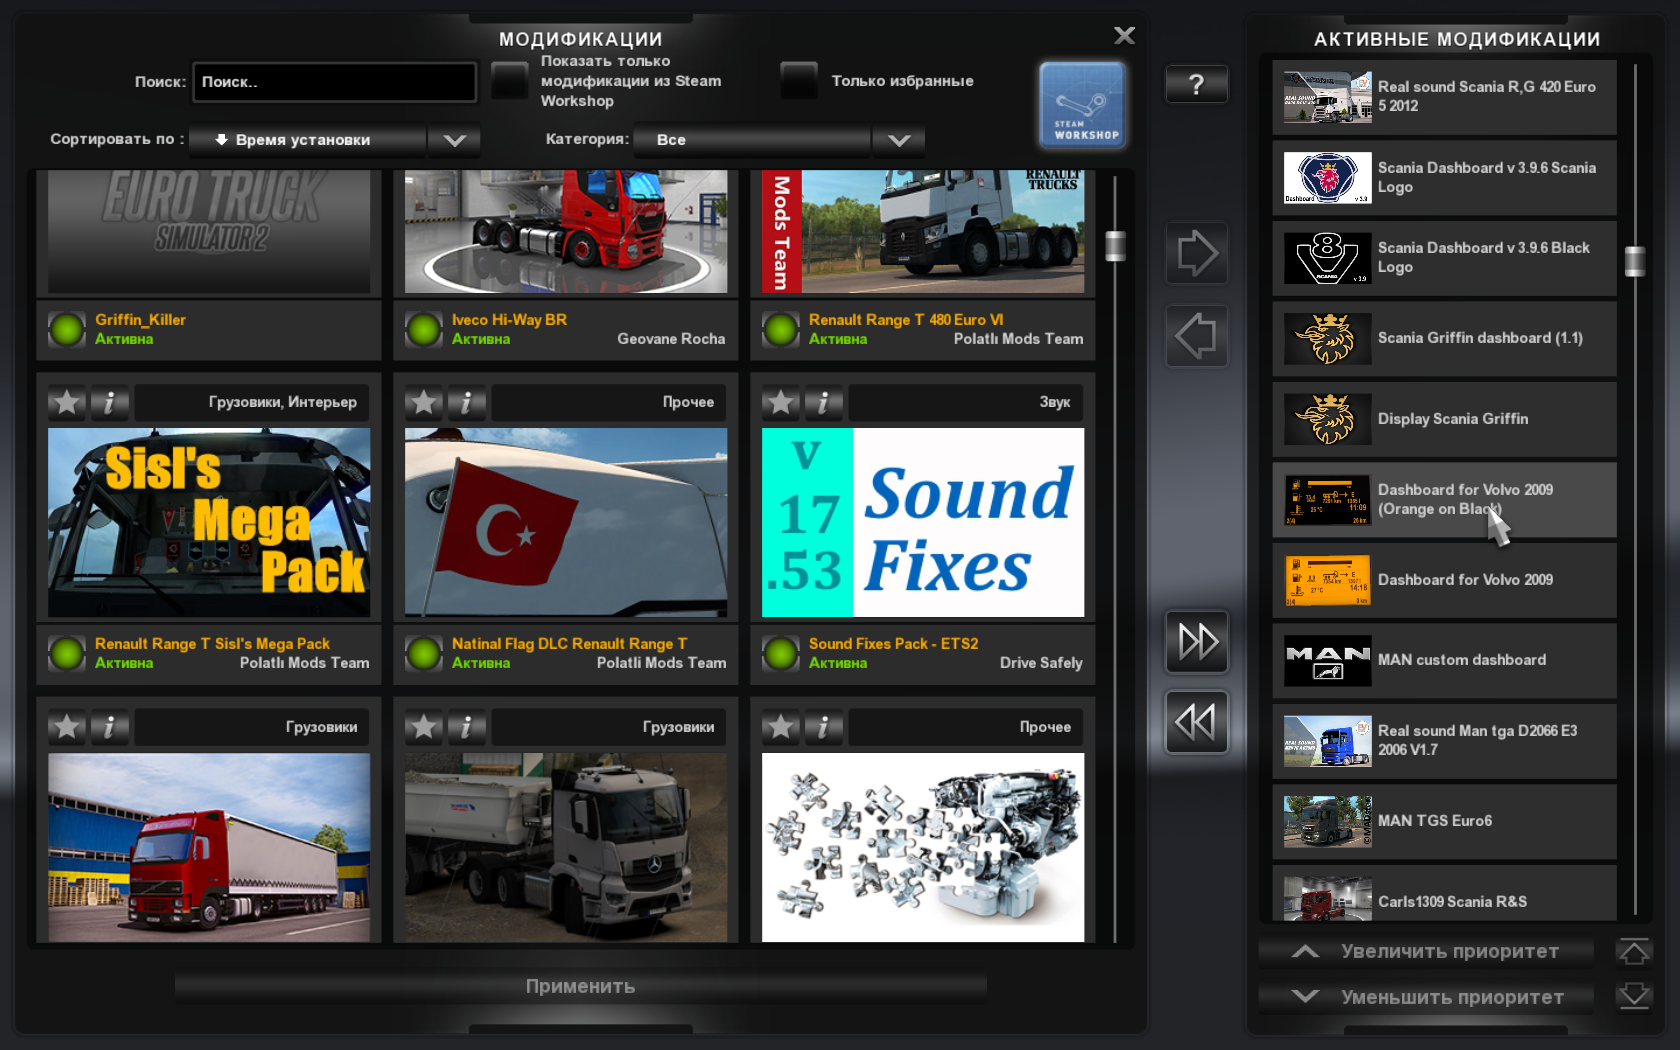Open the Steam Workshop button
Screen dimensions: 1680x1050
coord(1083,105)
